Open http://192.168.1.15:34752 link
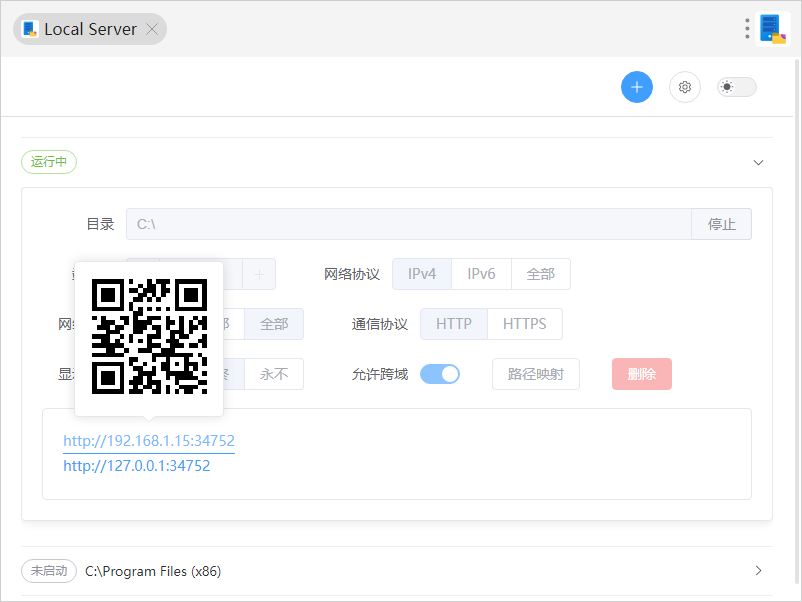 click(149, 440)
